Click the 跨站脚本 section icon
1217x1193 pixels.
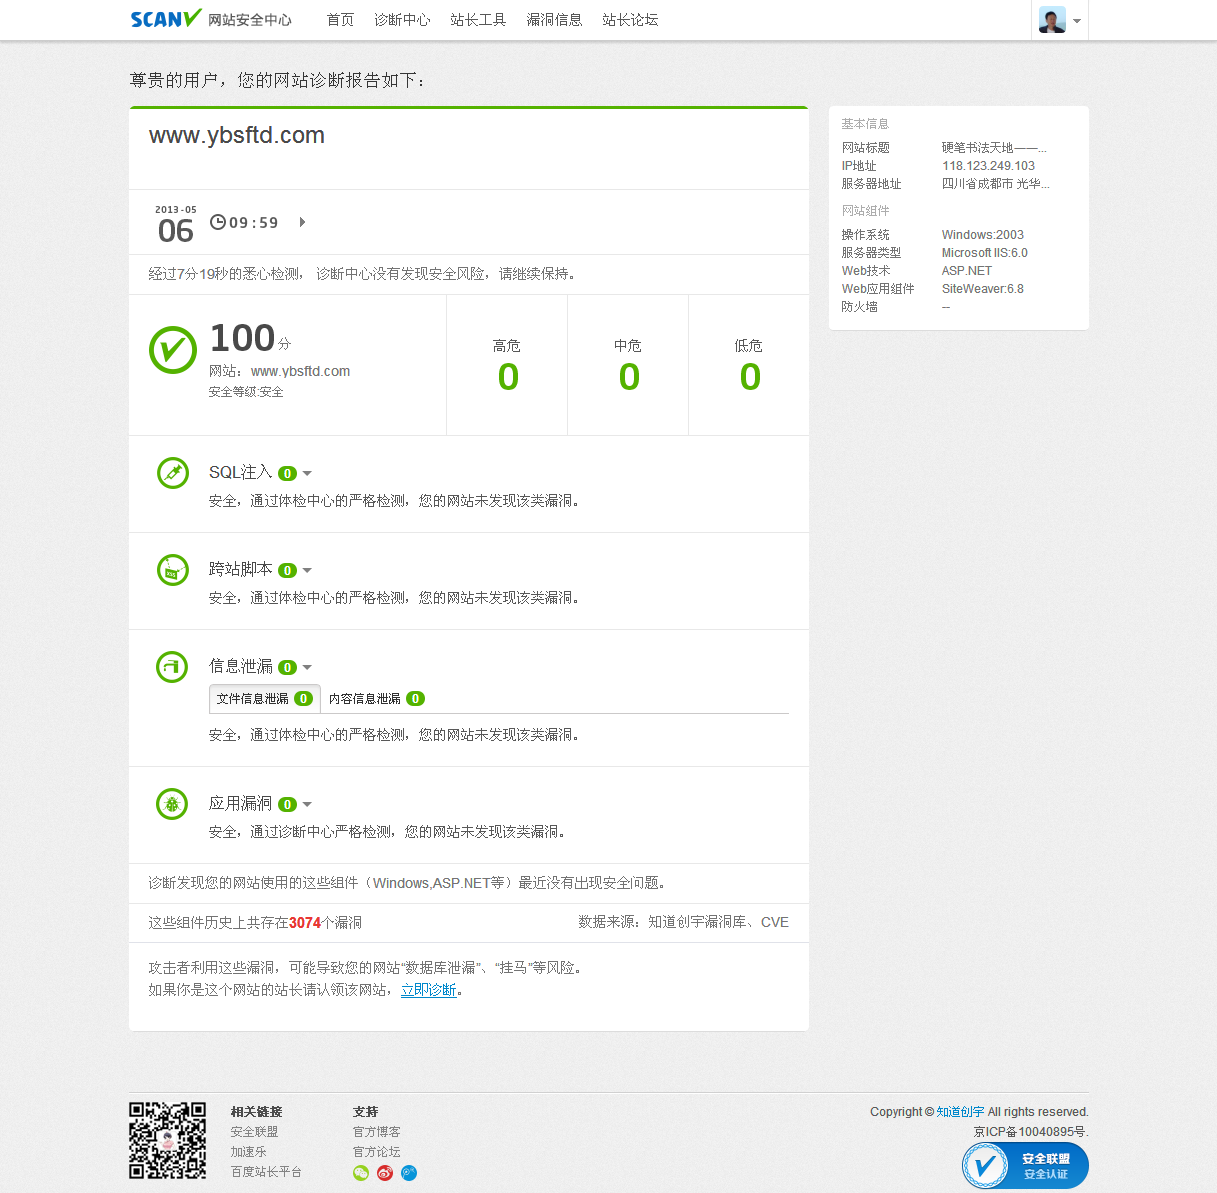tap(173, 570)
